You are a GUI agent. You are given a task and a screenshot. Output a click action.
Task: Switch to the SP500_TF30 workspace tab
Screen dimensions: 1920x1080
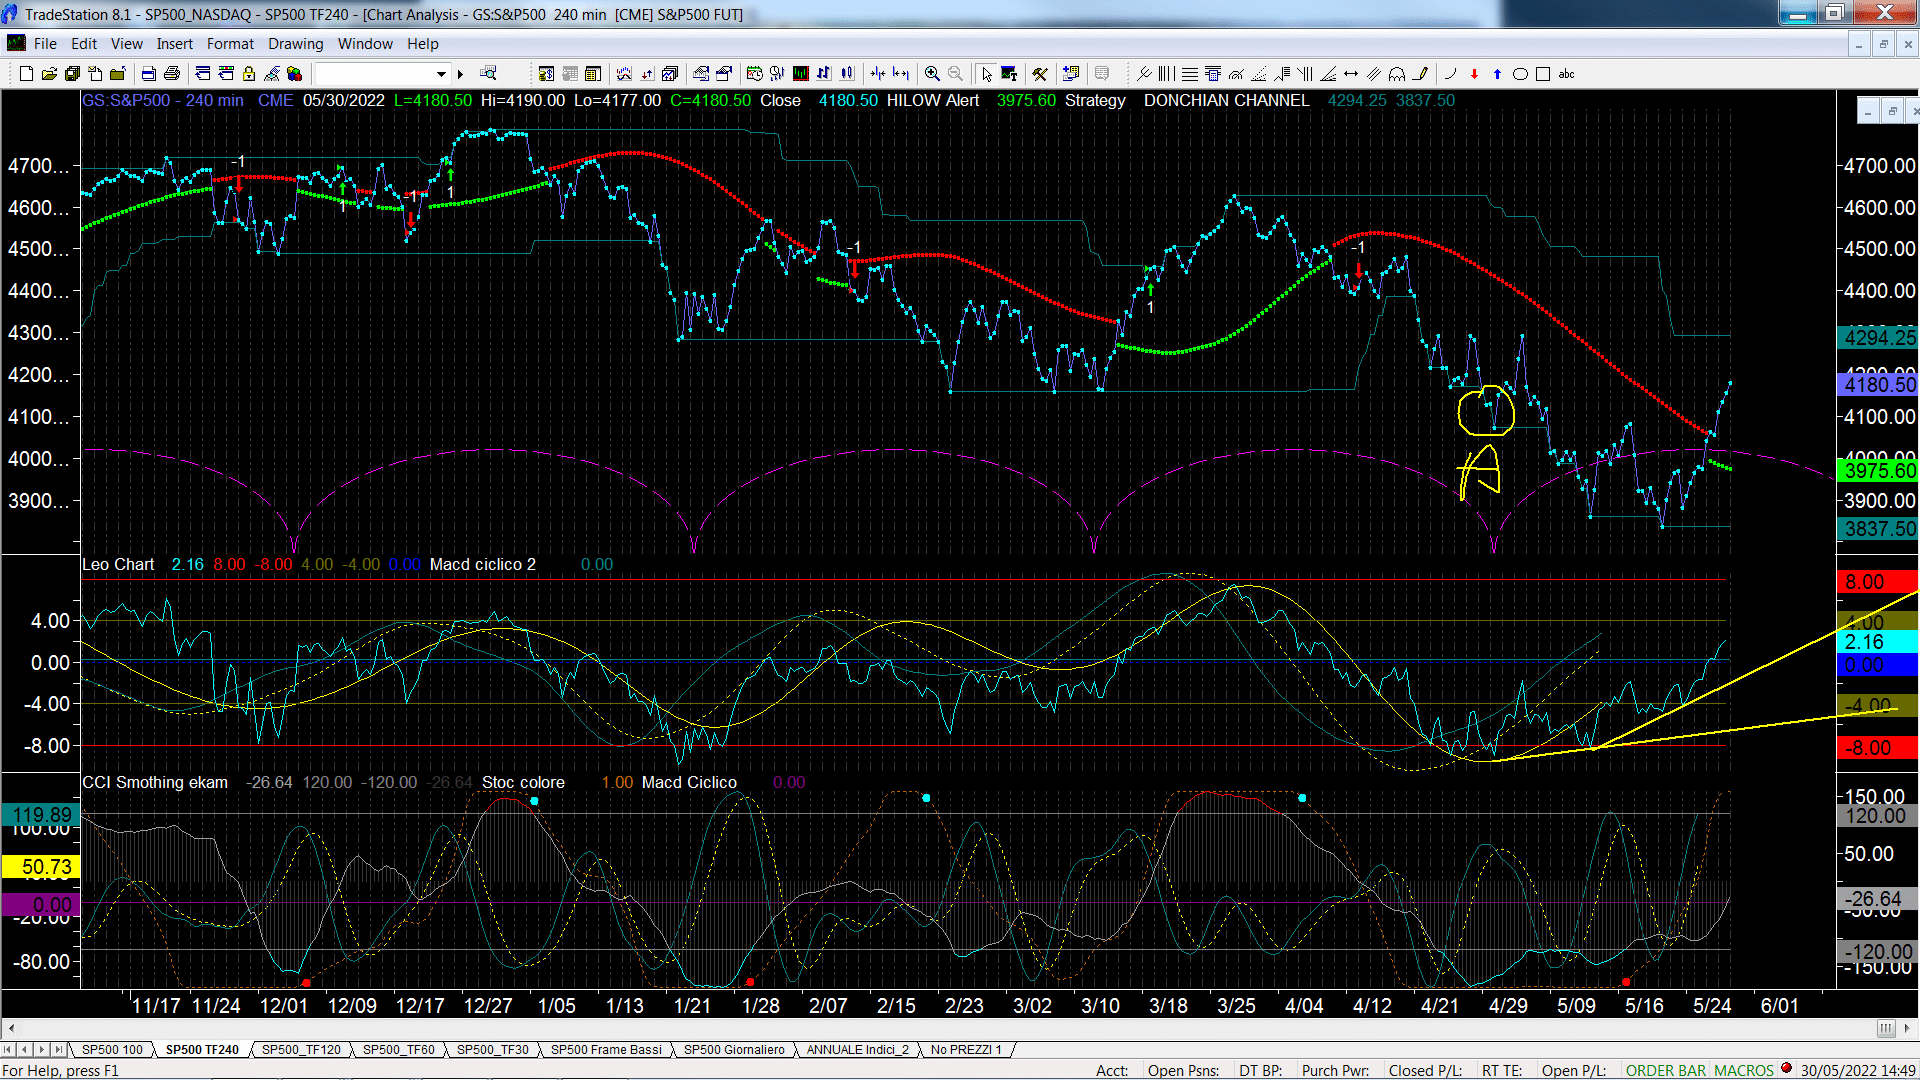pos(492,1049)
